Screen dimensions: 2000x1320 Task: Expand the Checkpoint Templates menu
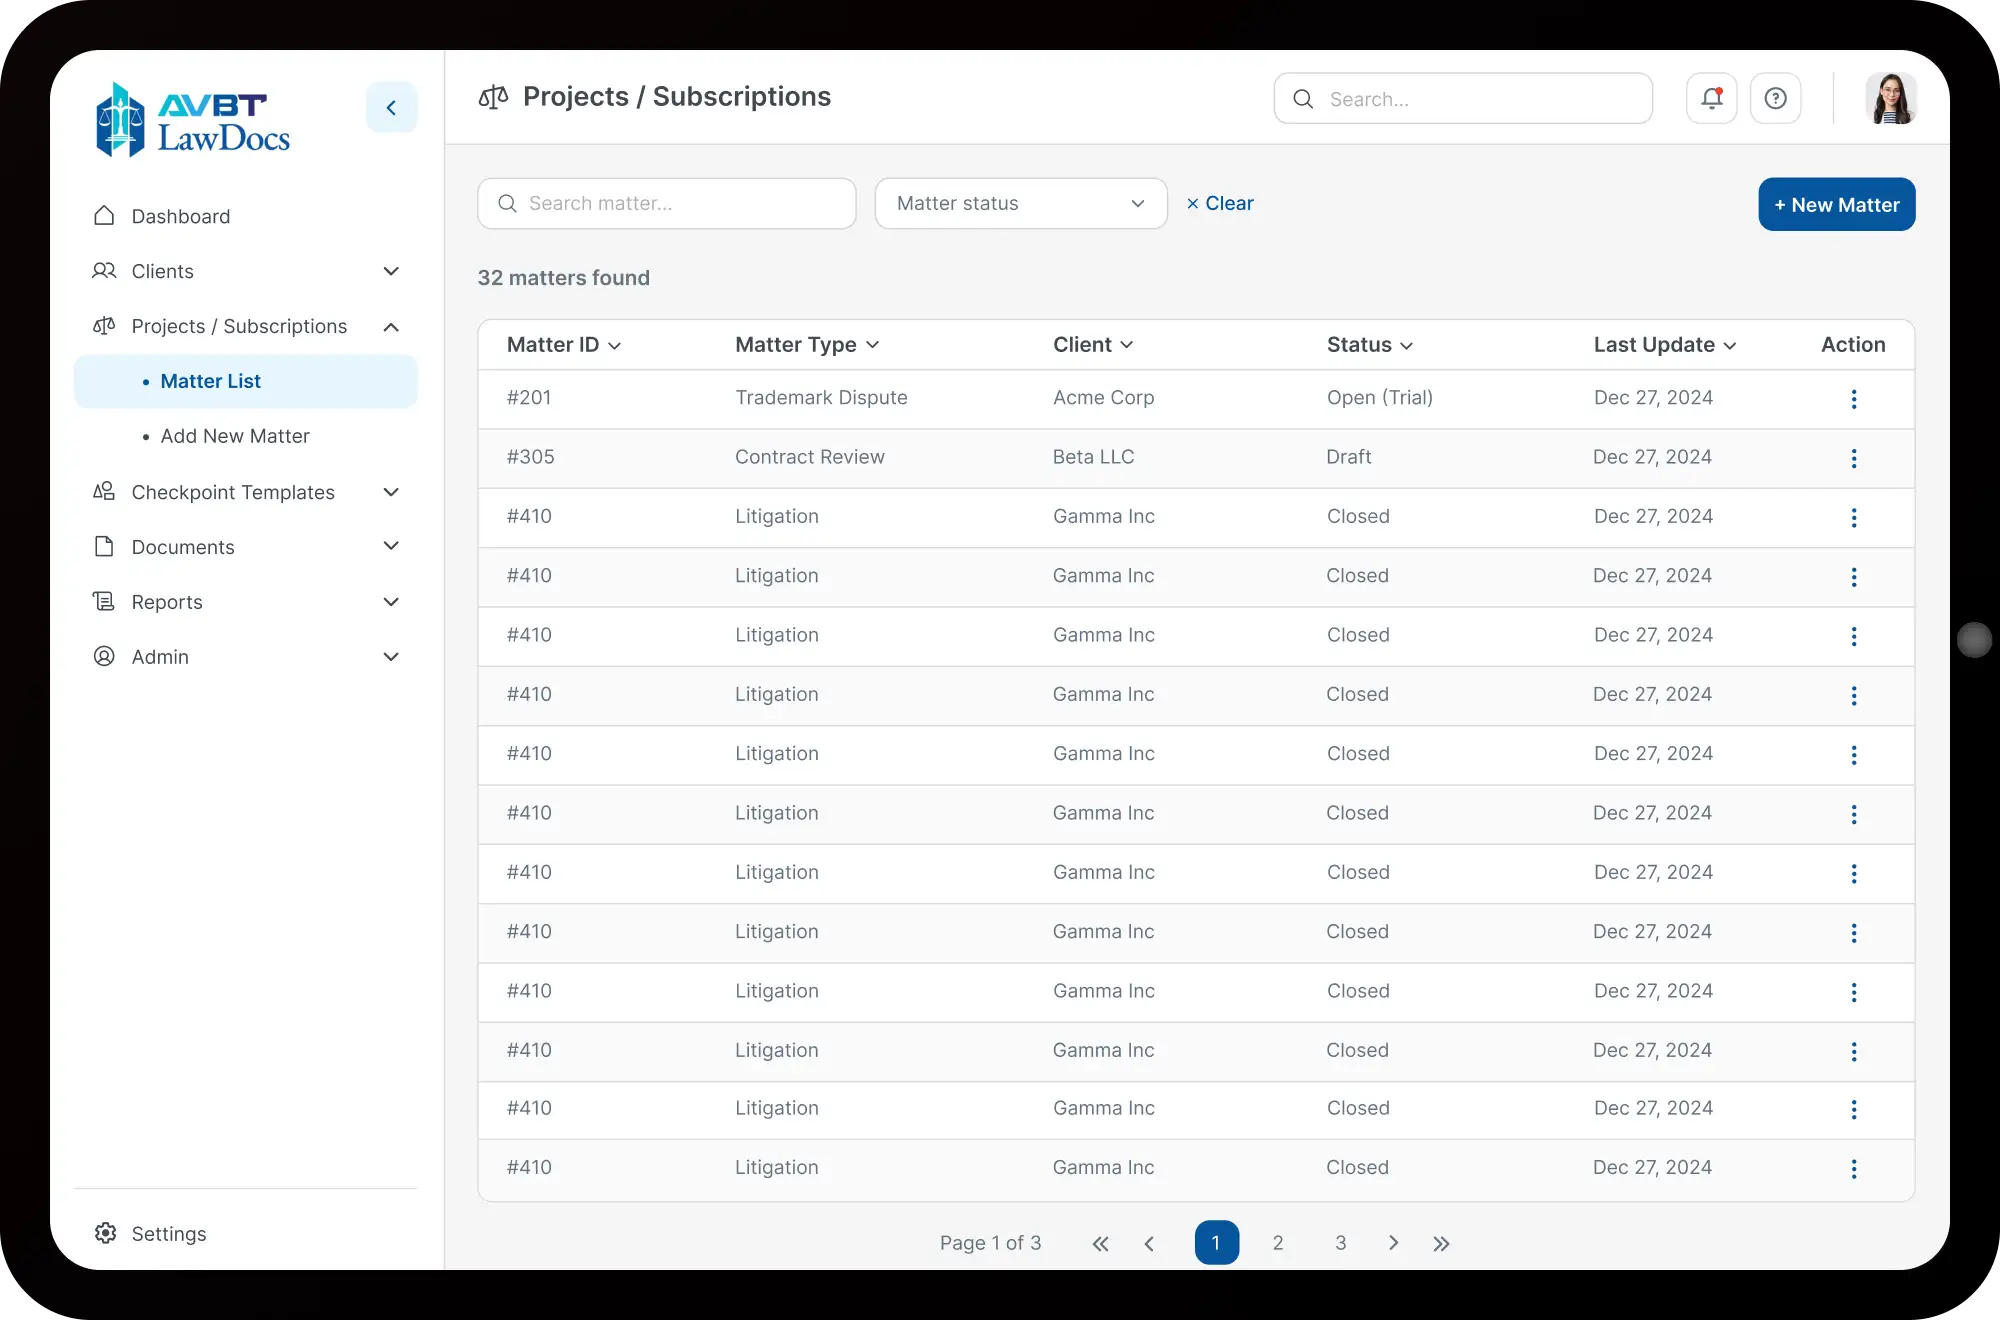pos(245,492)
